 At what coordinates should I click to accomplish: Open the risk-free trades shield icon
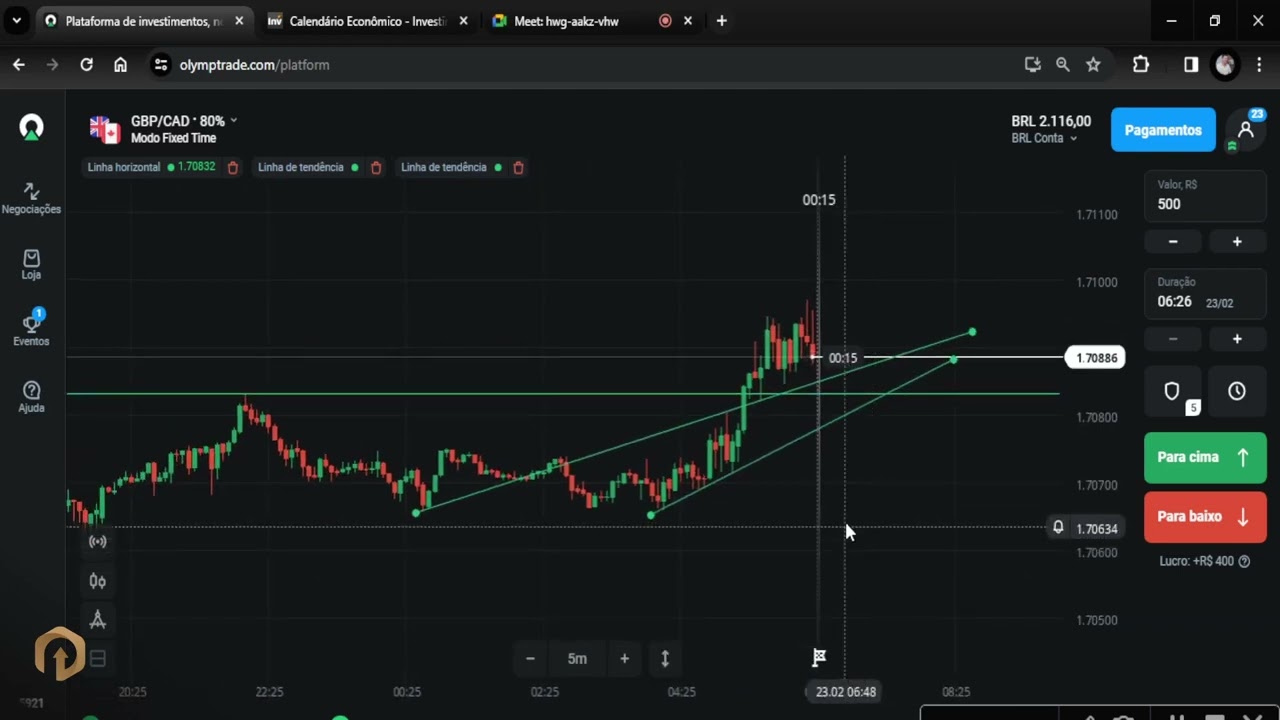tap(1172, 392)
